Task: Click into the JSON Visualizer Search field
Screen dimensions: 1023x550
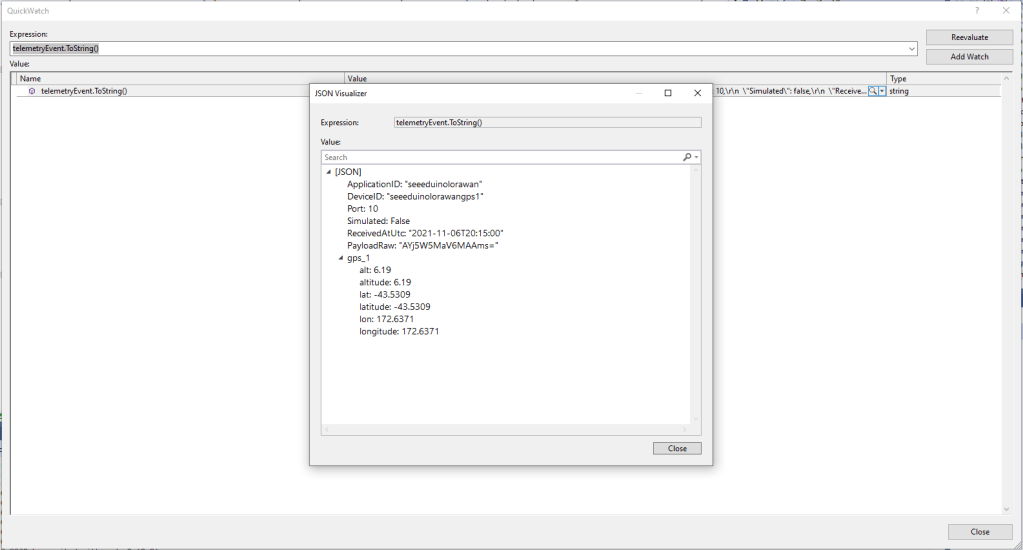Action: [500, 157]
